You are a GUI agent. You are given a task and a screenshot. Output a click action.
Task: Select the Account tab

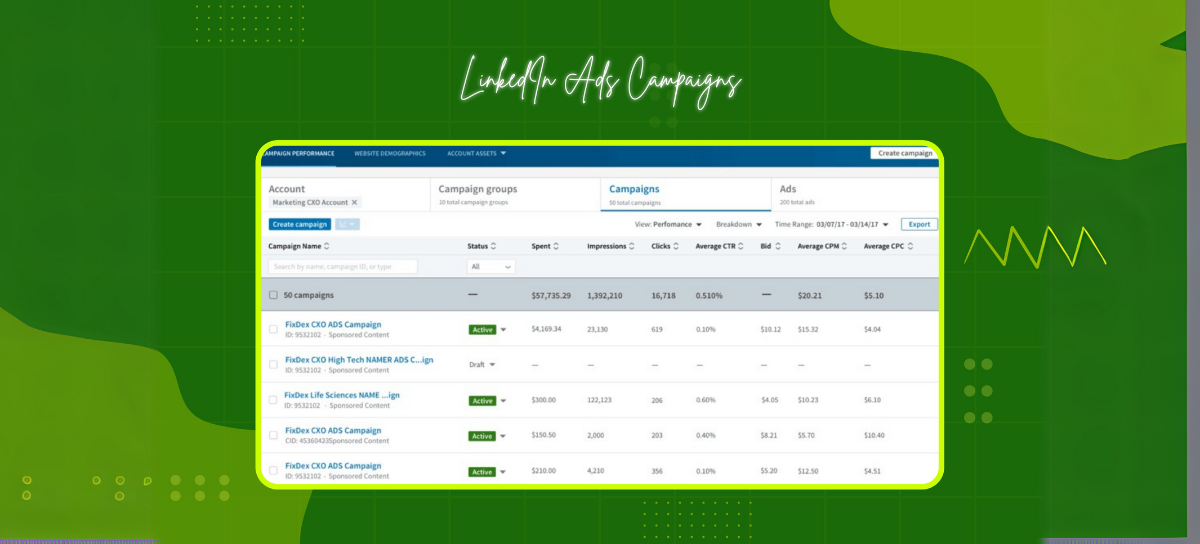[346, 194]
